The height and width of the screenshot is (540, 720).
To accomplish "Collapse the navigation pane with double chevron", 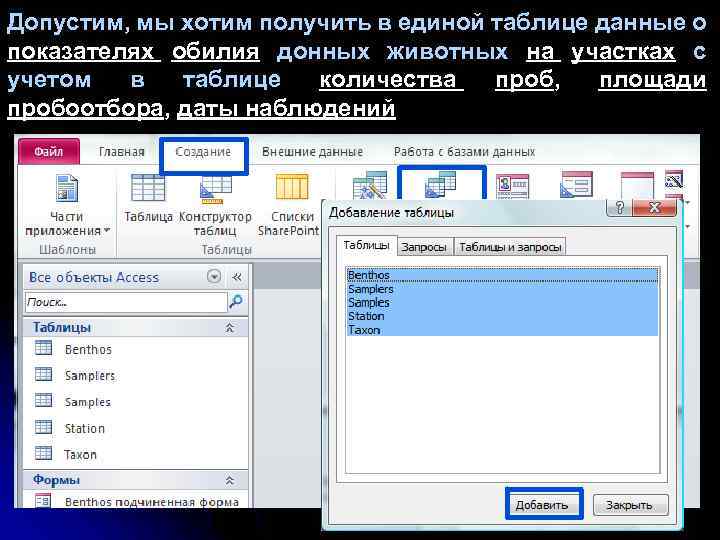I will point(237,277).
